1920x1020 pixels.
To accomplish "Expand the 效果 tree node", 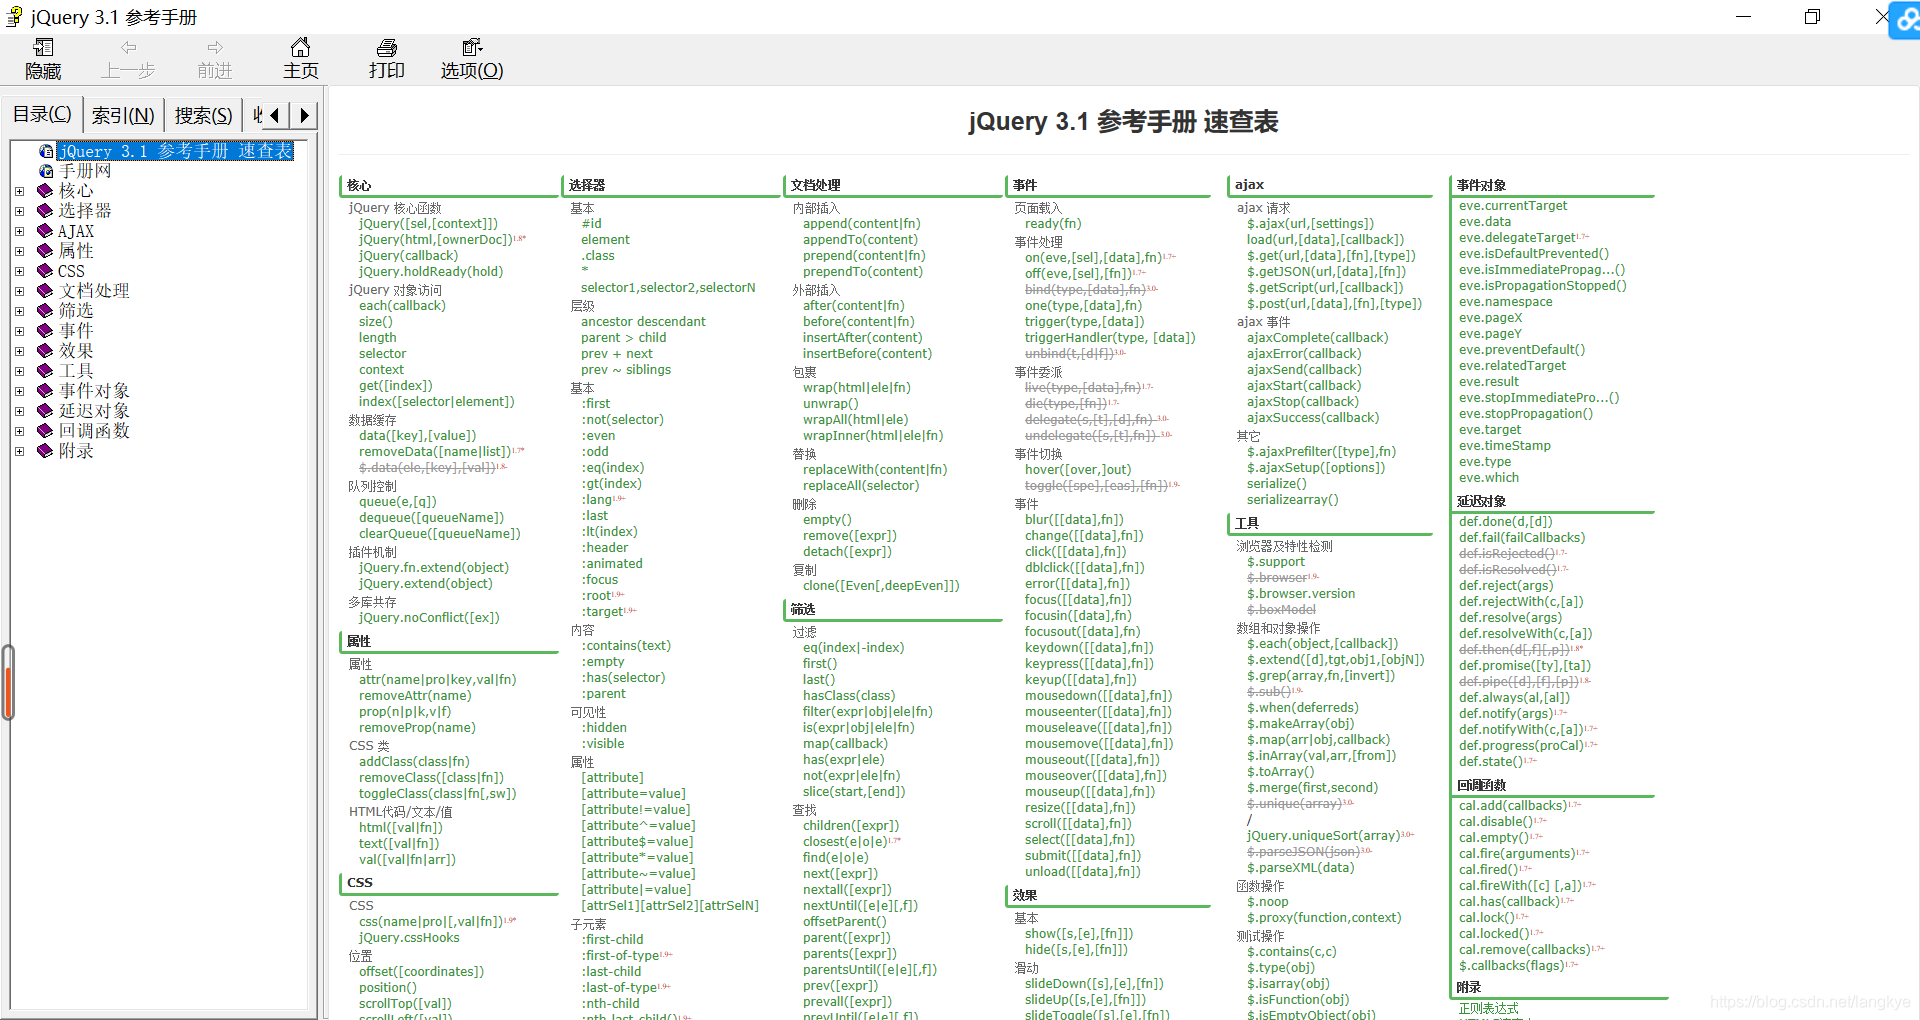I will (x=19, y=351).
